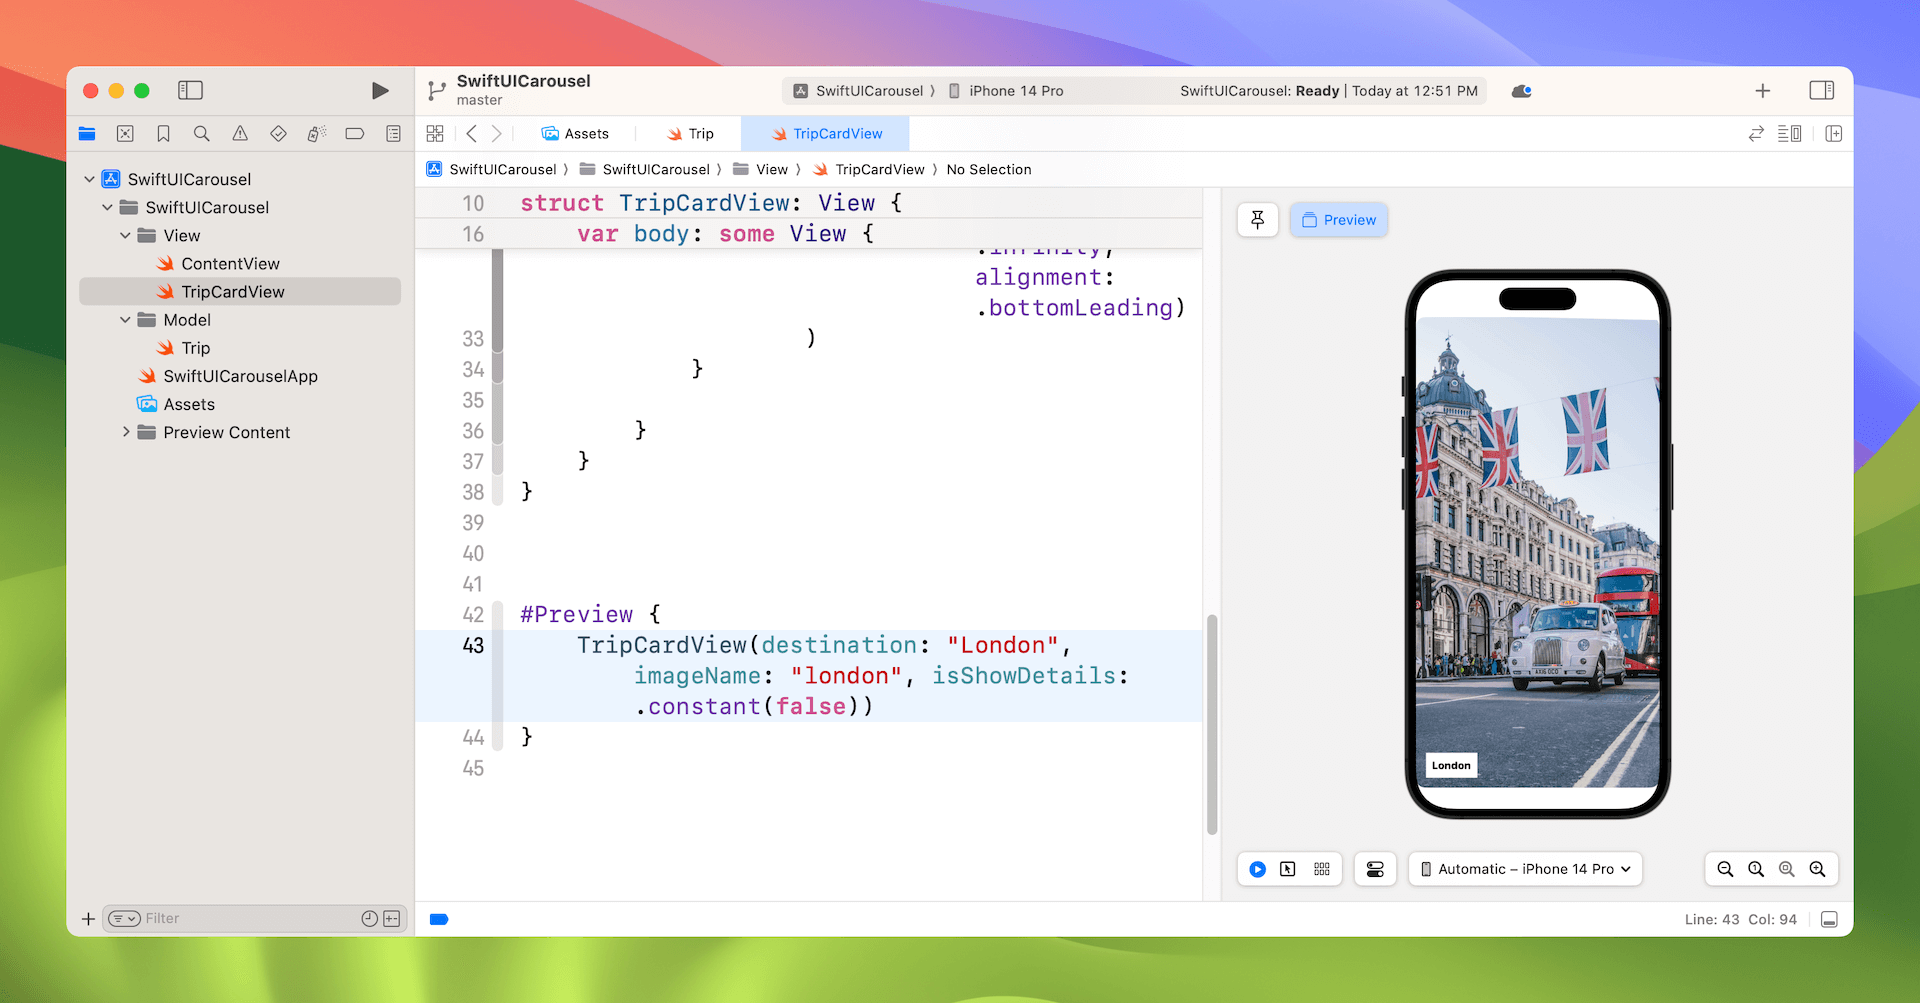1920x1003 pixels.
Task: Open the find navigator magnifier icon
Action: click(x=202, y=134)
